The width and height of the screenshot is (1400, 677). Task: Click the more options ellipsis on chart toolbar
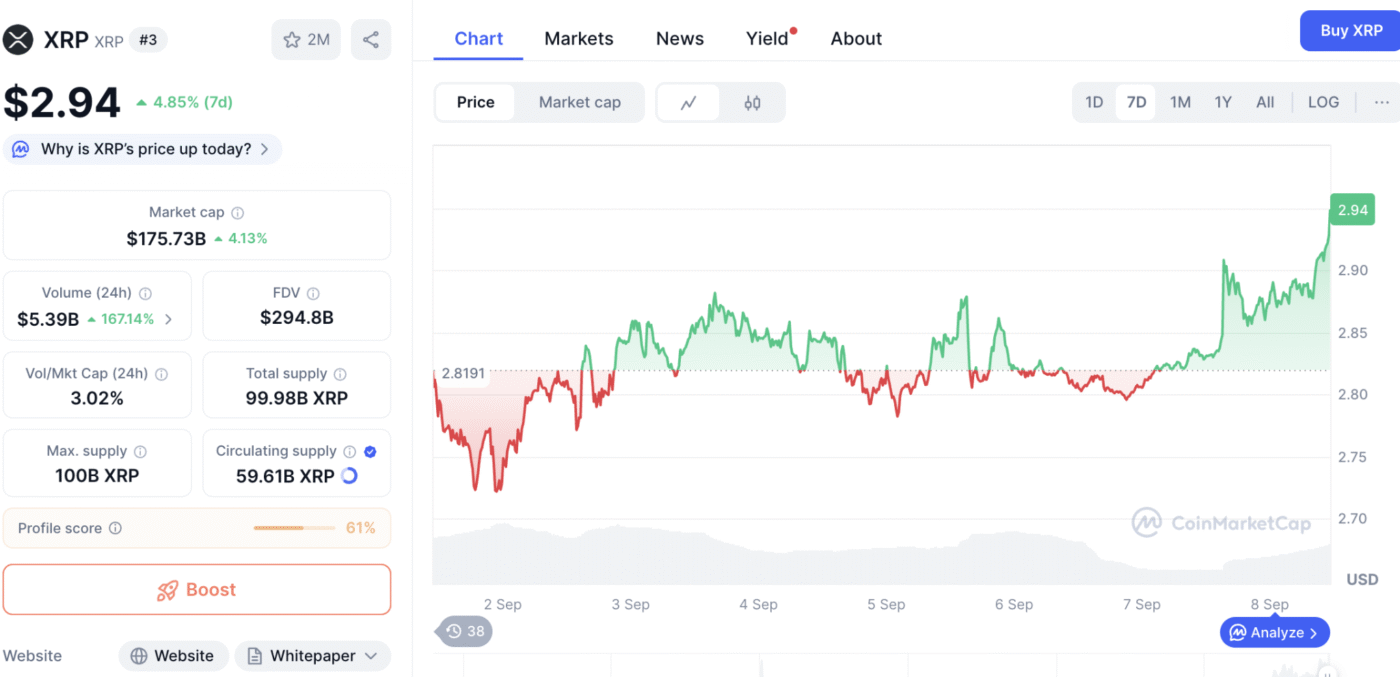(1382, 102)
